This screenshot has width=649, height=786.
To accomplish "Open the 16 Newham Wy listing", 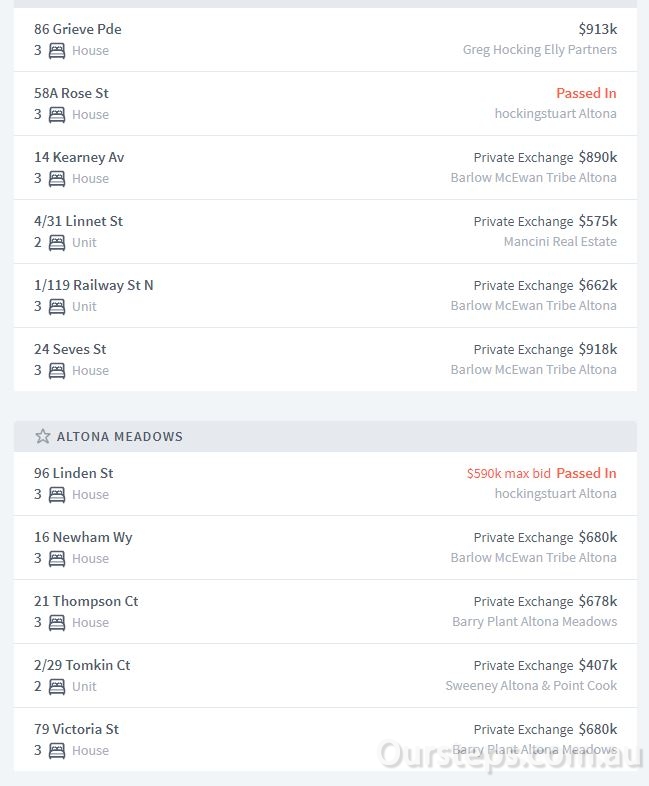I will tap(325, 547).
